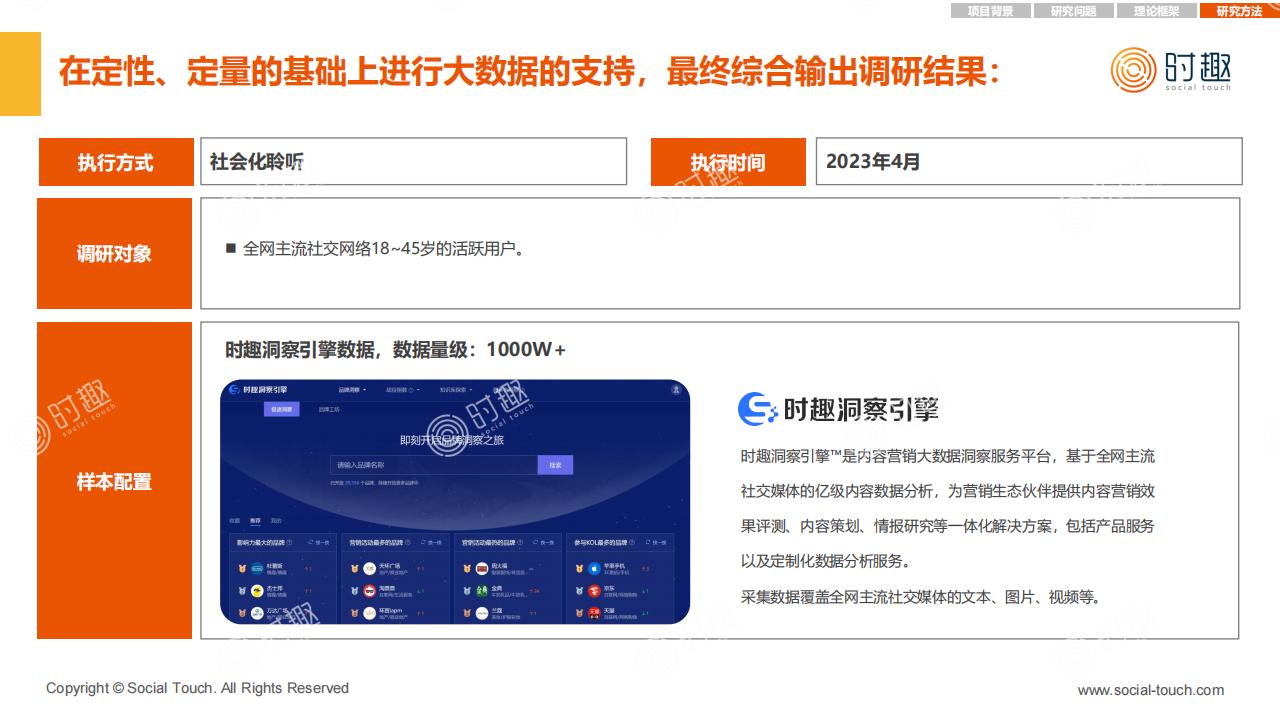Click the orange 调研对象 label box

coord(114,253)
